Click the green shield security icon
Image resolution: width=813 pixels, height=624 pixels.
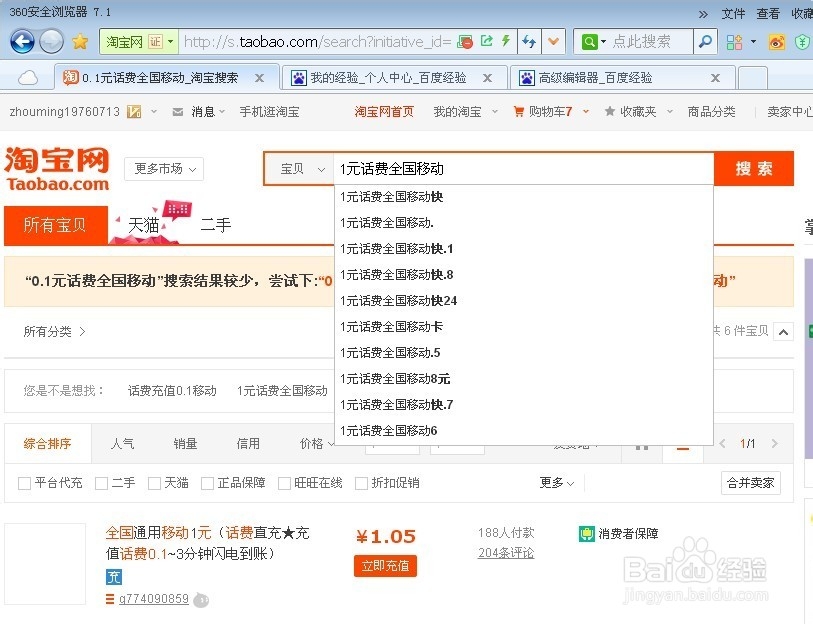pyautogui.click(x=802, y=42)
